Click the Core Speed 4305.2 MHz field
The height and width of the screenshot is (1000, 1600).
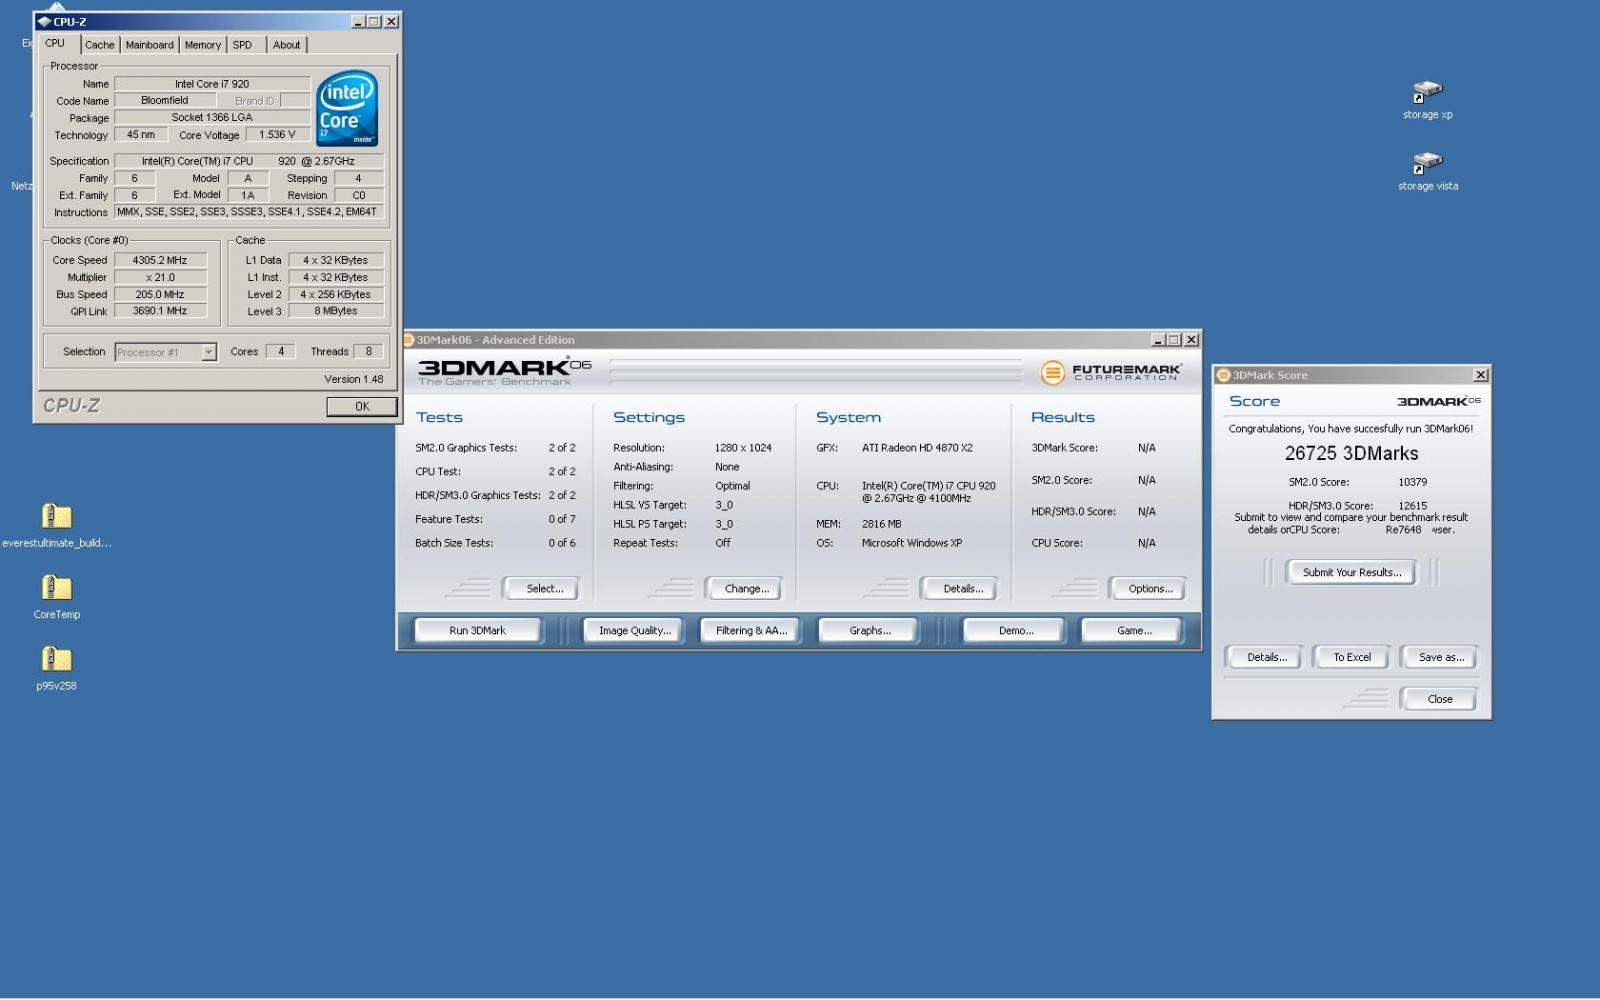tap(160, 260)
